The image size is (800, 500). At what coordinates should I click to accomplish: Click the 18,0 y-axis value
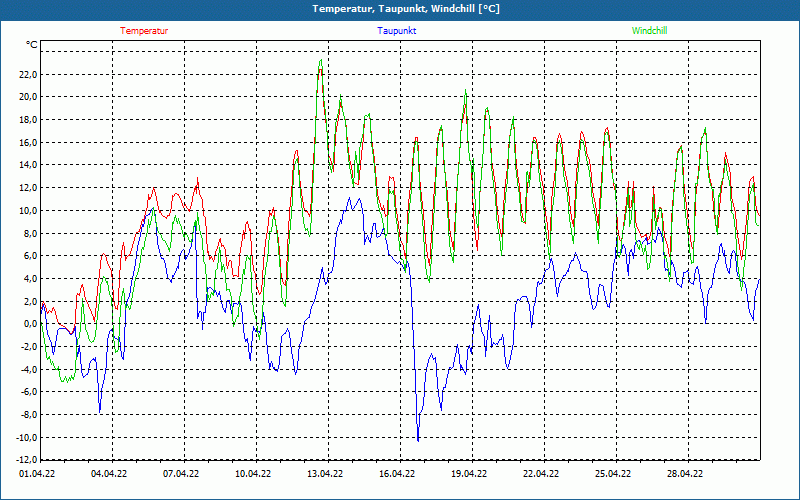pos(28,120)
